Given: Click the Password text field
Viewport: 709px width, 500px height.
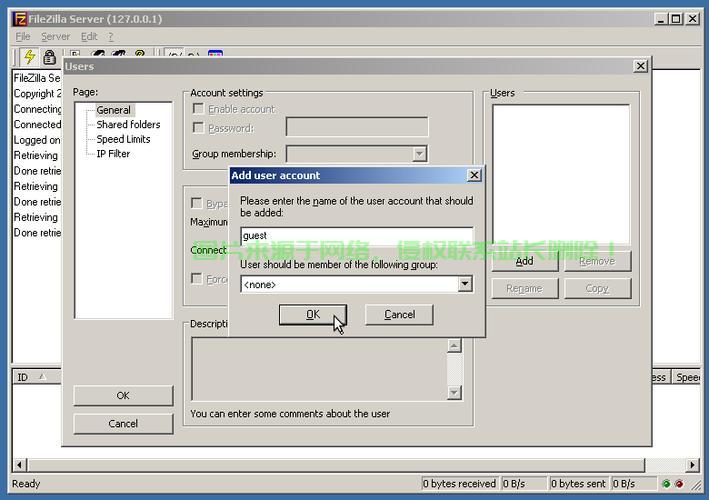Looking at the screenshot, I should point(357,127).
